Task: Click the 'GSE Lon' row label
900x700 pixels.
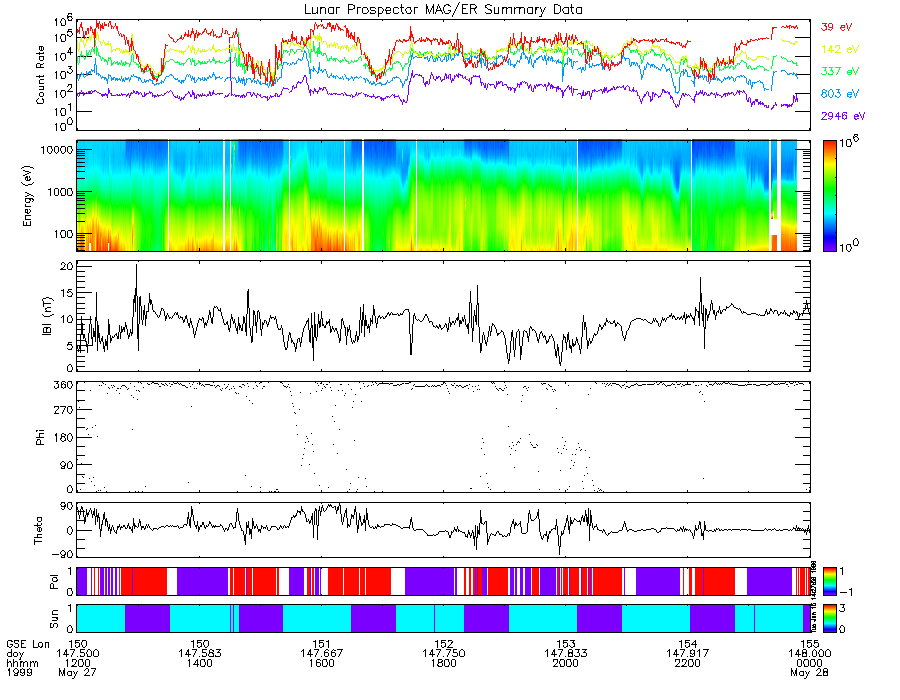Action: coord(28,644)
